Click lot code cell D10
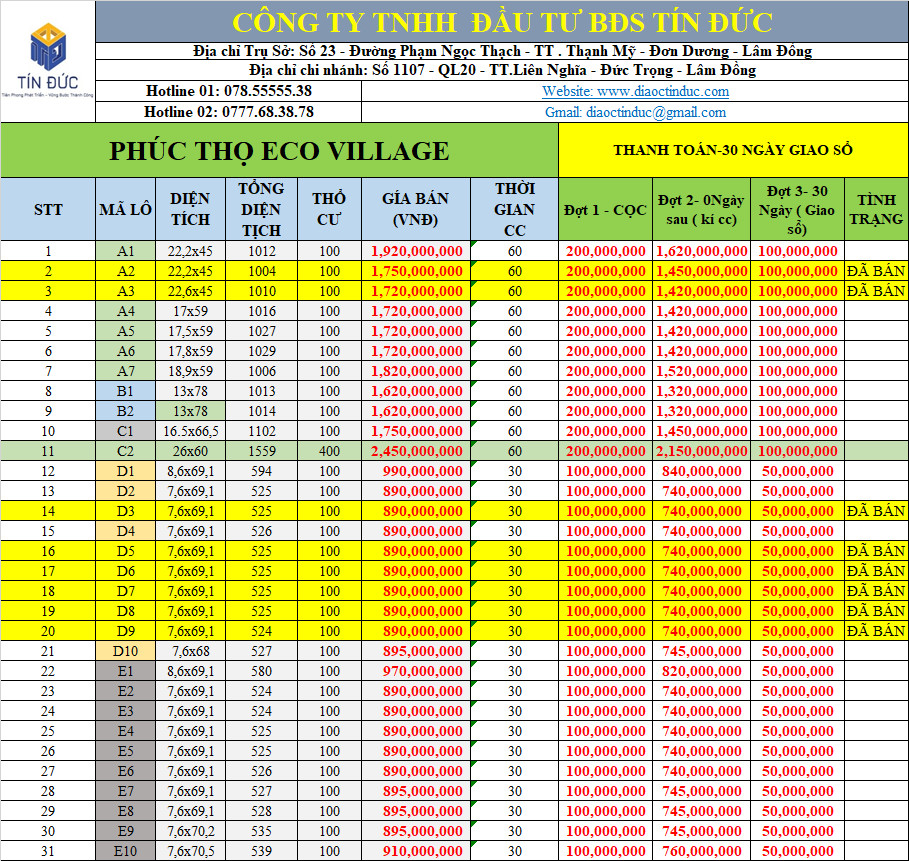The width and height of the screenshot is (909, 861). pyautogui.click(x=125, y=651)
